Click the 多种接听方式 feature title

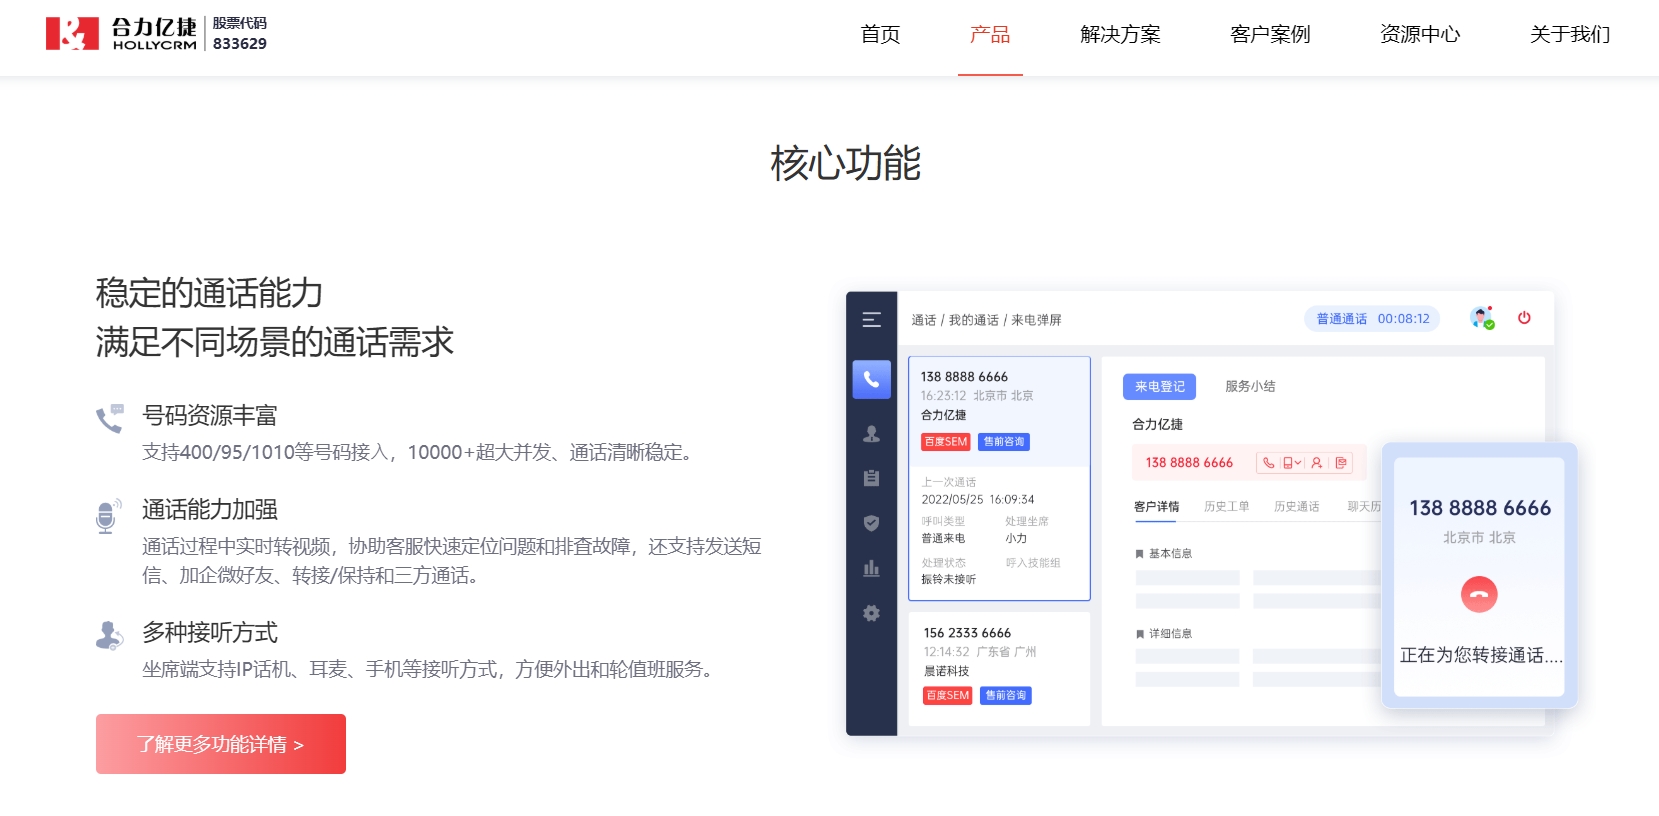(x=210, y=632)
